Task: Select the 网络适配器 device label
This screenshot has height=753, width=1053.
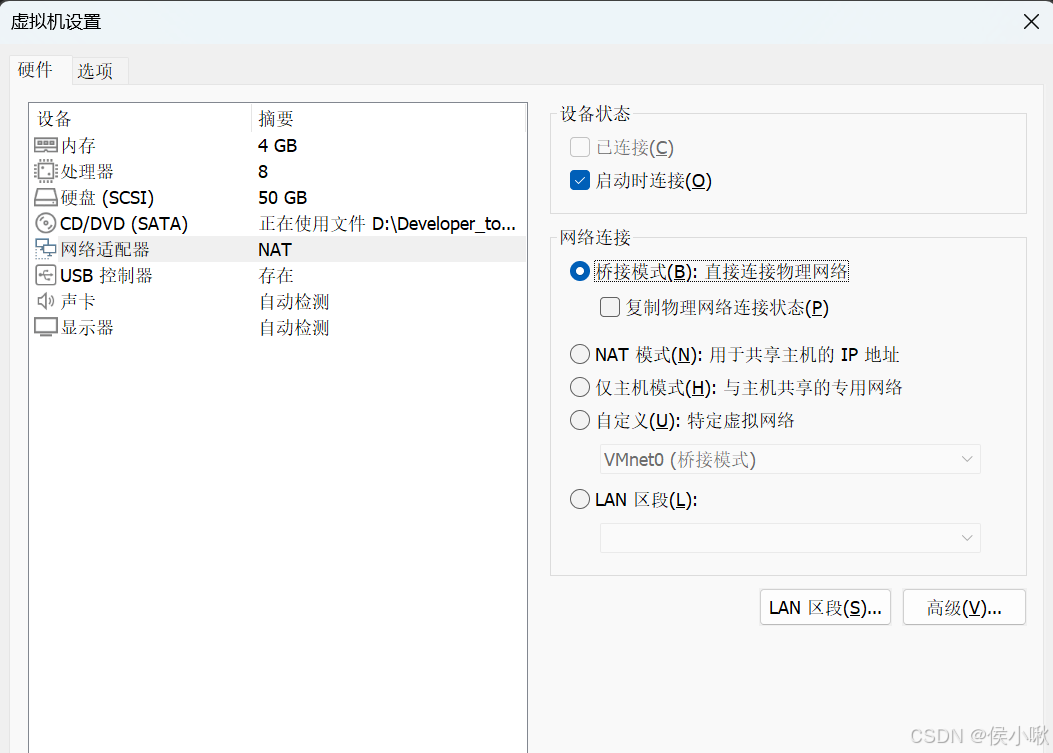Action: [105, 249]
